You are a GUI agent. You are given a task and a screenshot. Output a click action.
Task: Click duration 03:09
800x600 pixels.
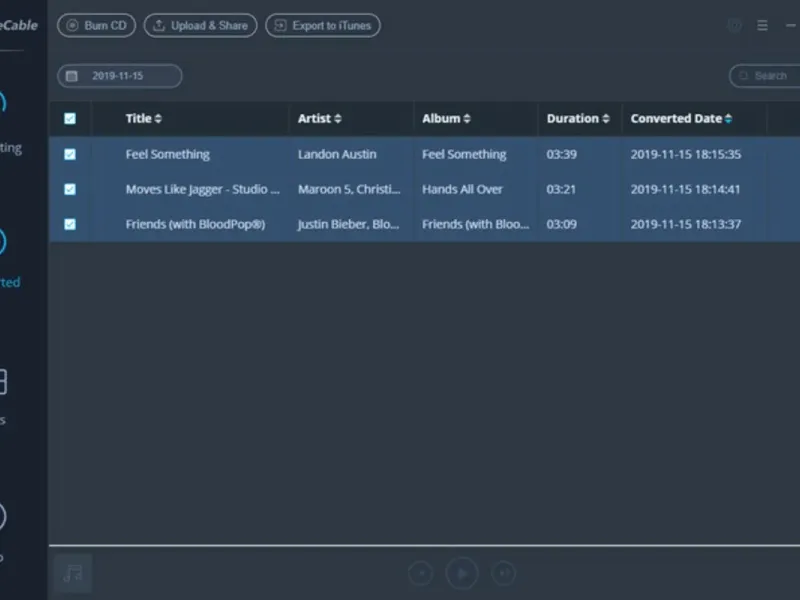click(562, 224)
